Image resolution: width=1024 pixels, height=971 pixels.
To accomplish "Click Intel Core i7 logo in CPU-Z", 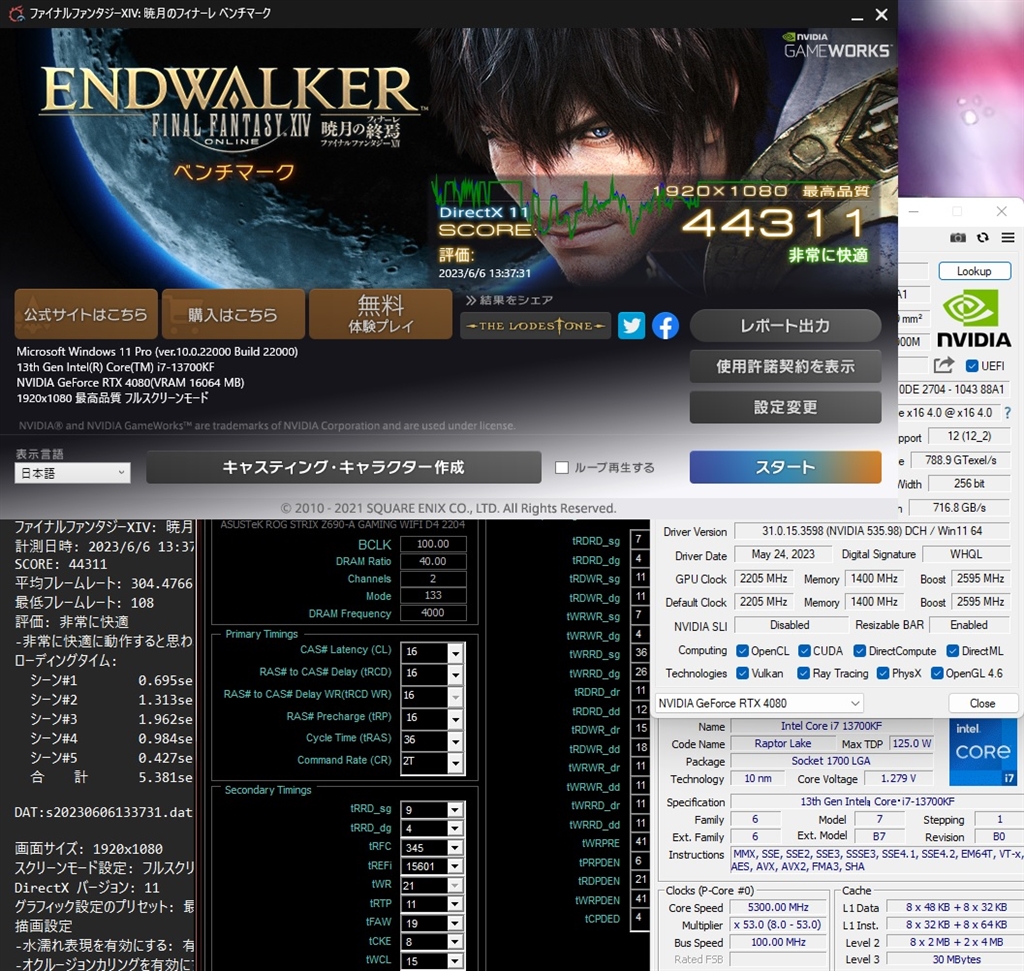I will (982, 752).
